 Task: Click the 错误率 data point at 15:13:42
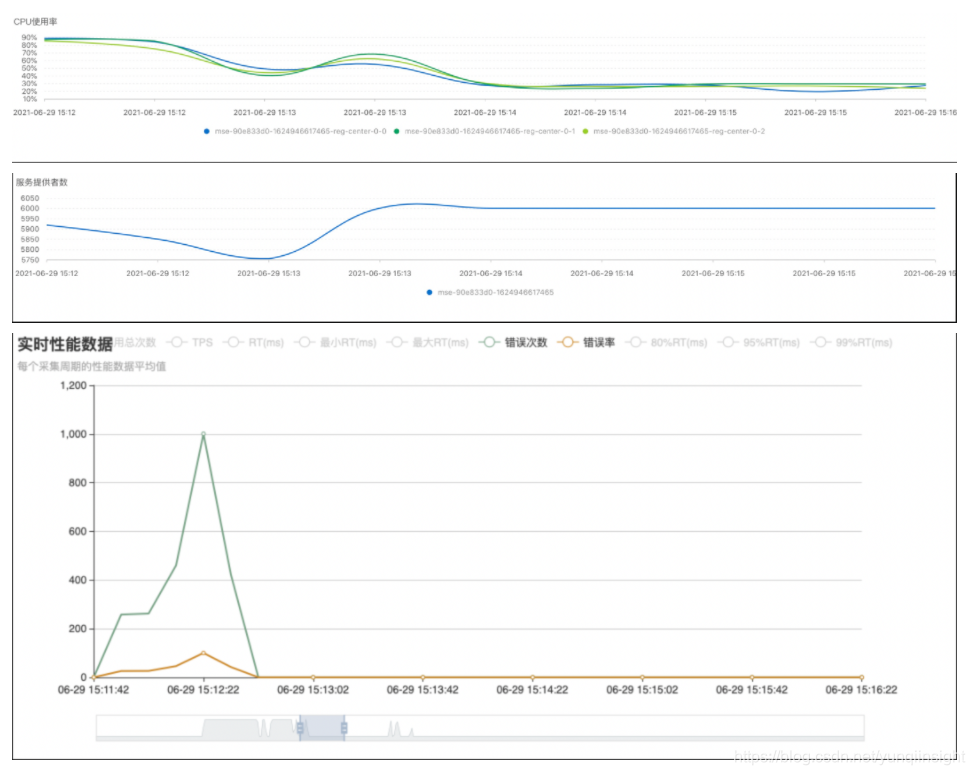coord(423,677)
